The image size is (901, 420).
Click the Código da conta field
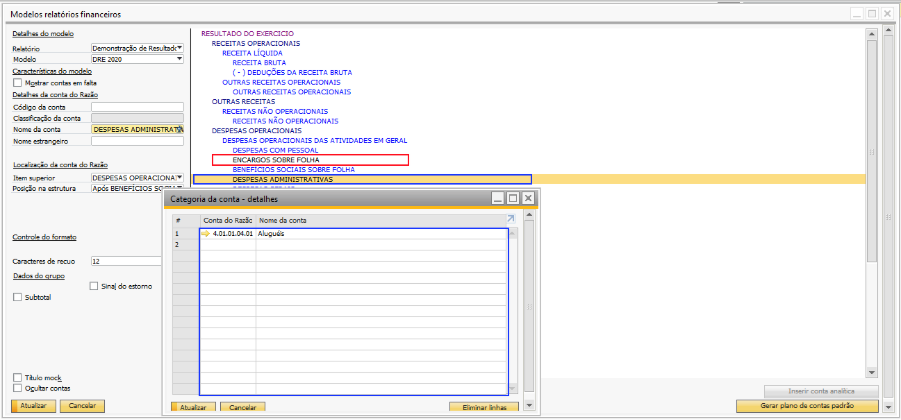point(137,106)
